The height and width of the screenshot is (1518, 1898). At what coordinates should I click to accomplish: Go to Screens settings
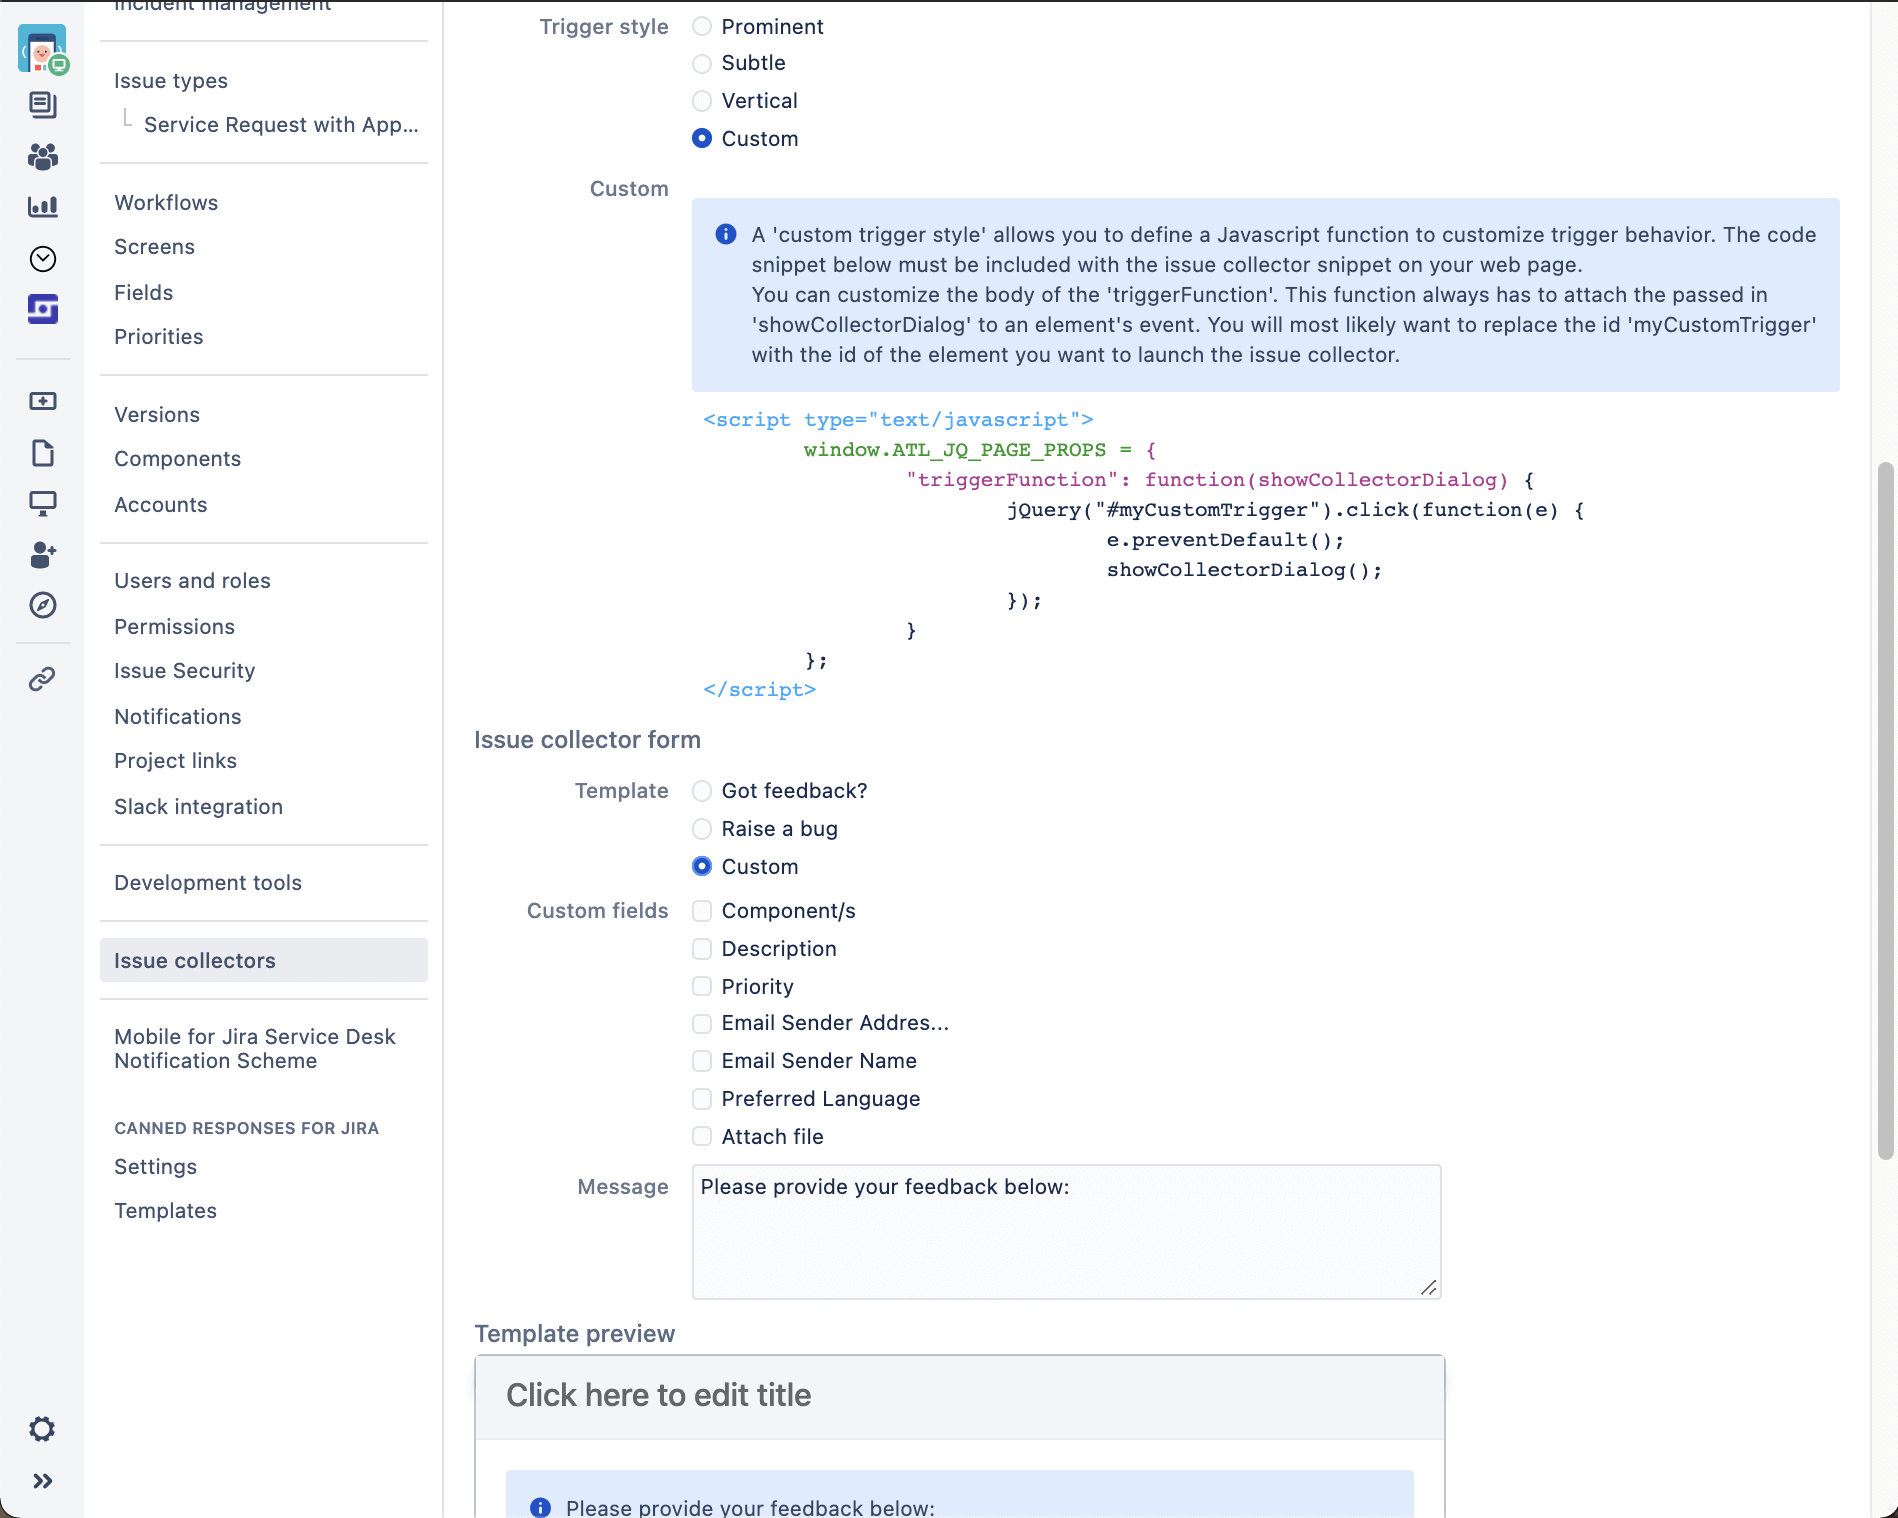154,247
